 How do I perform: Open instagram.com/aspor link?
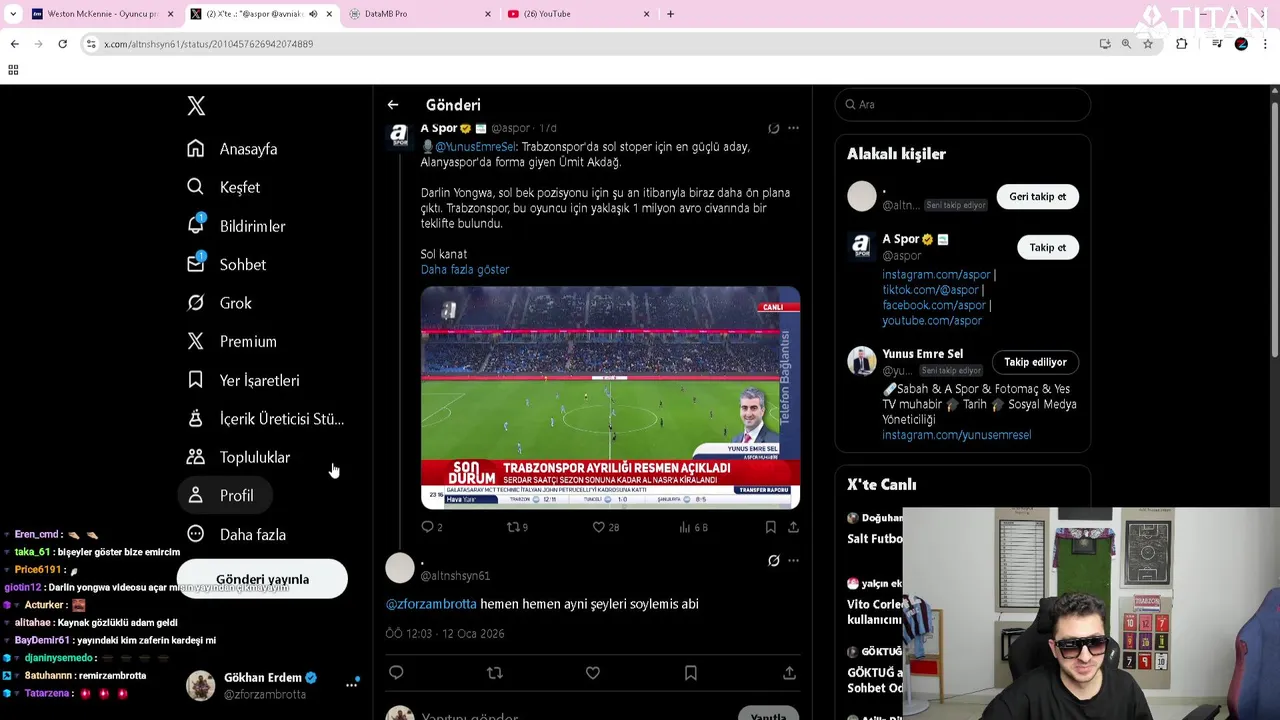tap(936, 275)
